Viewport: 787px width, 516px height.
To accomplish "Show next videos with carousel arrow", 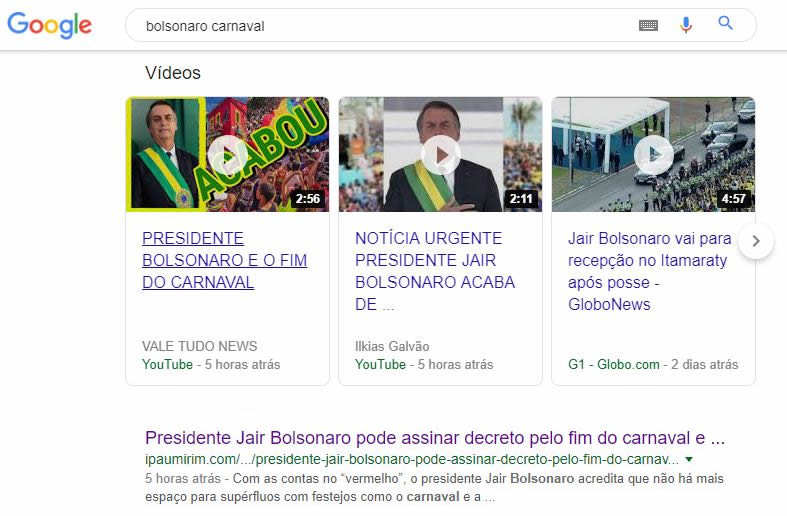I will click(x=756, y=241).
